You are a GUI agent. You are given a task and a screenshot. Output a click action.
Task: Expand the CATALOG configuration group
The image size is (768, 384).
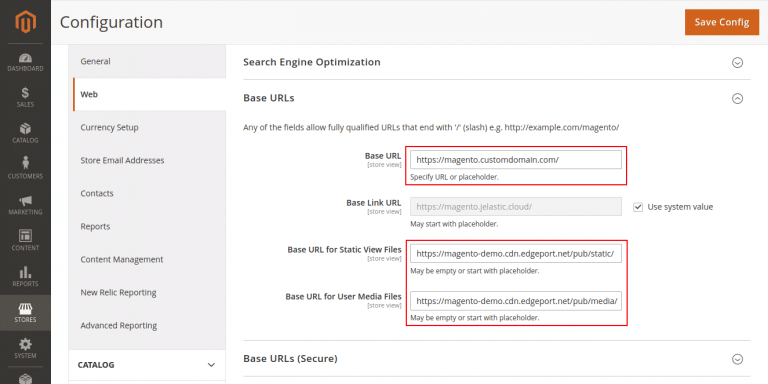click(x=147, y=365)
